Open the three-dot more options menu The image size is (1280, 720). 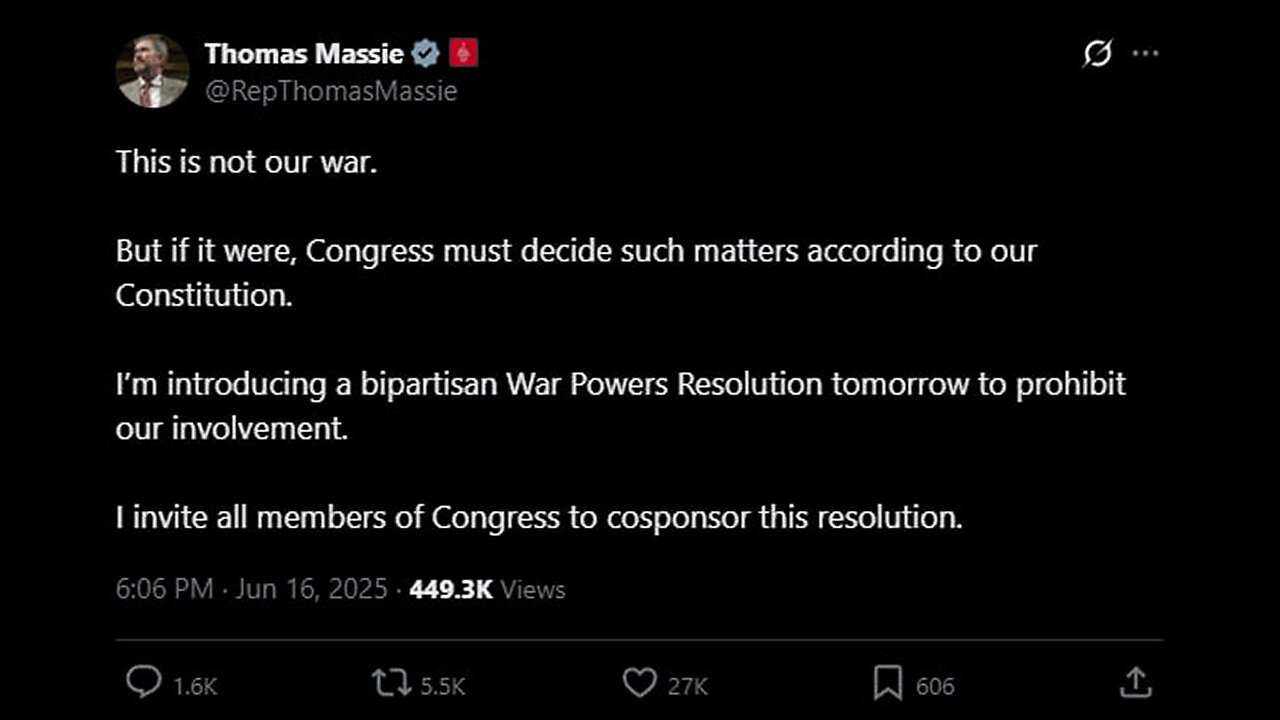(1144, 55)
